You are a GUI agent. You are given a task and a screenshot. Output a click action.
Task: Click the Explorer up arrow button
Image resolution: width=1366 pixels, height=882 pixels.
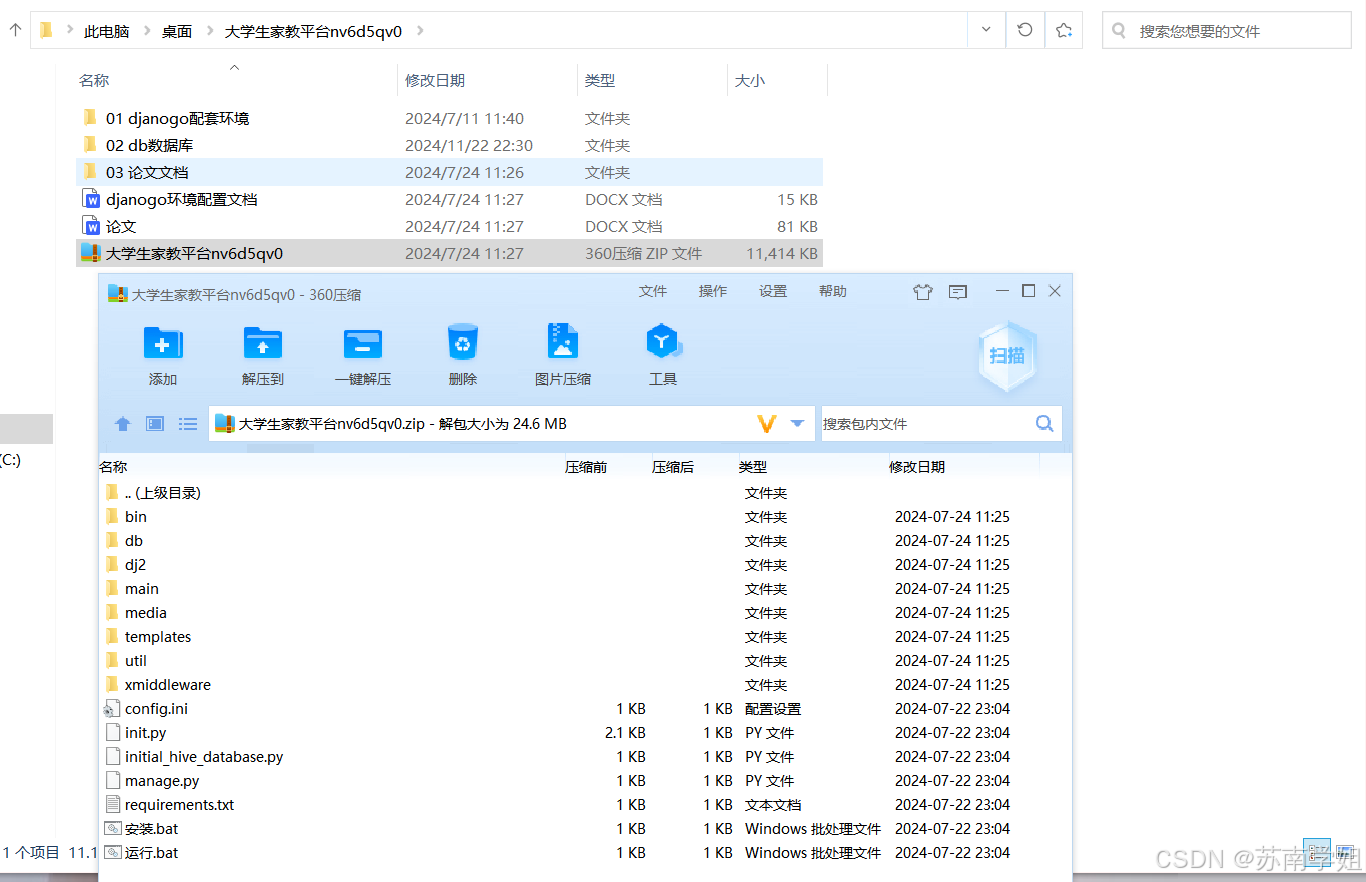coord(15,30)
